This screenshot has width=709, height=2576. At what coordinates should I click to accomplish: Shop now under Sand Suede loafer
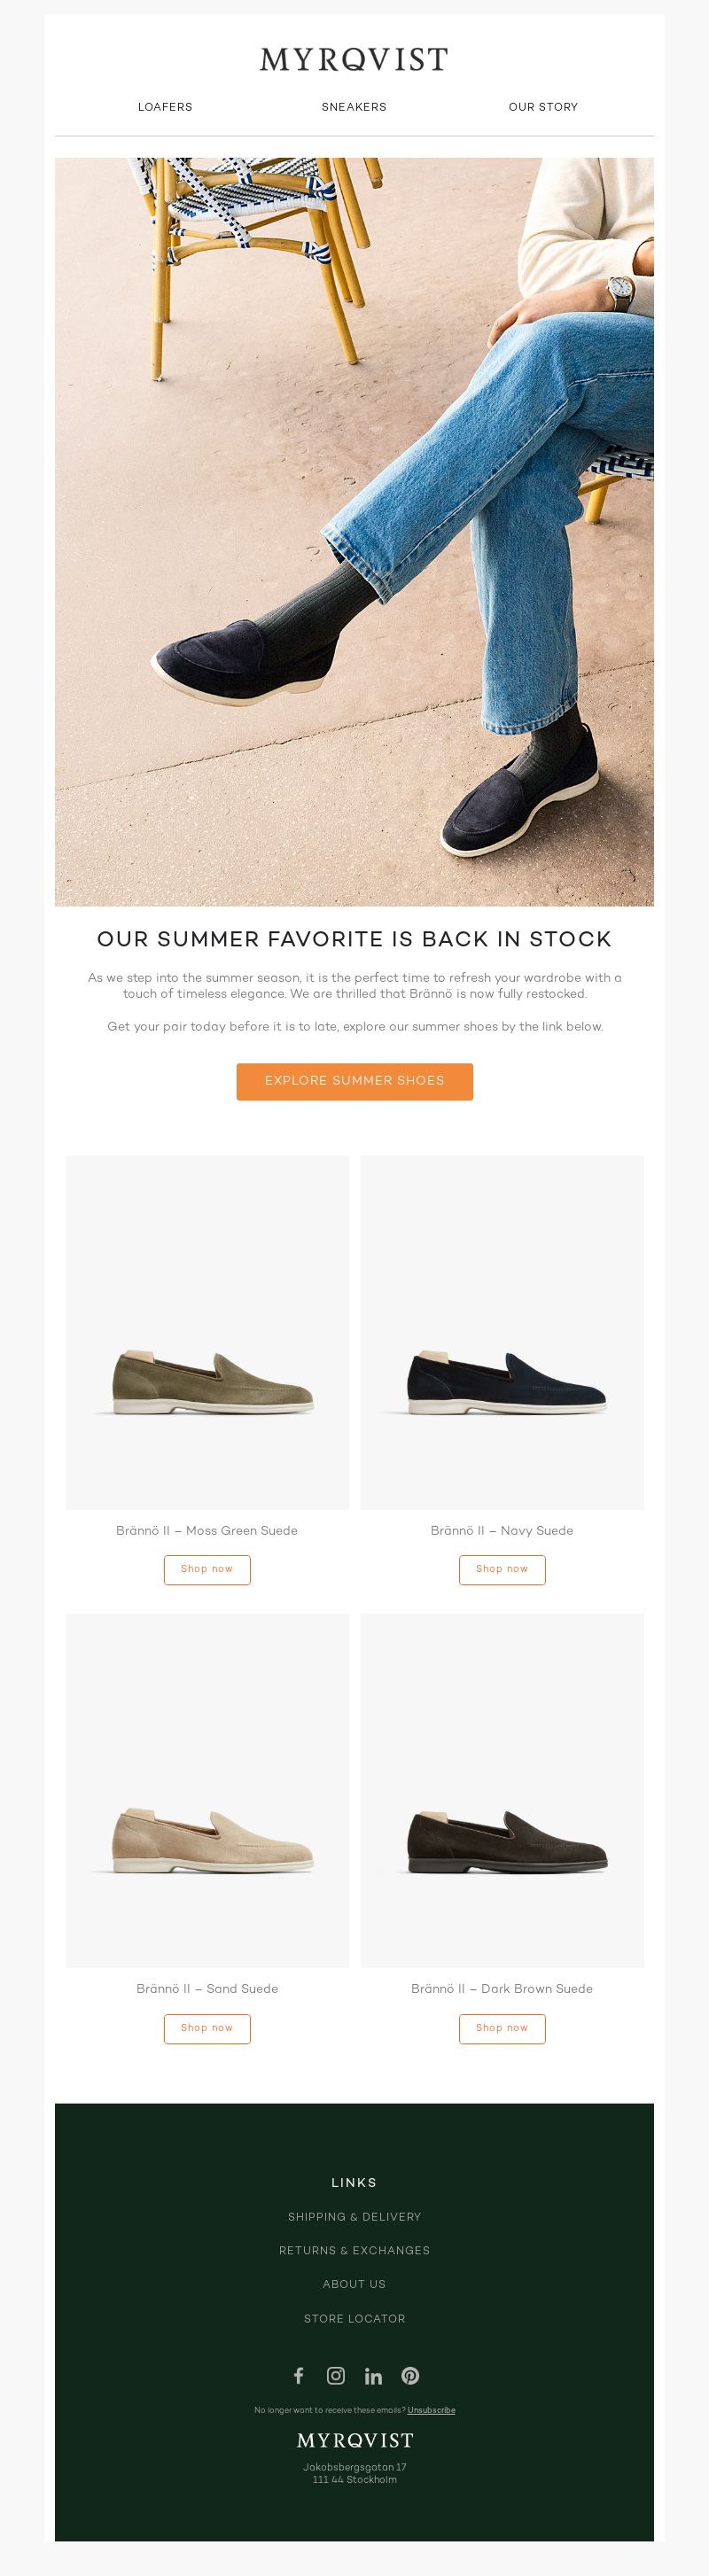(207, 2028)
